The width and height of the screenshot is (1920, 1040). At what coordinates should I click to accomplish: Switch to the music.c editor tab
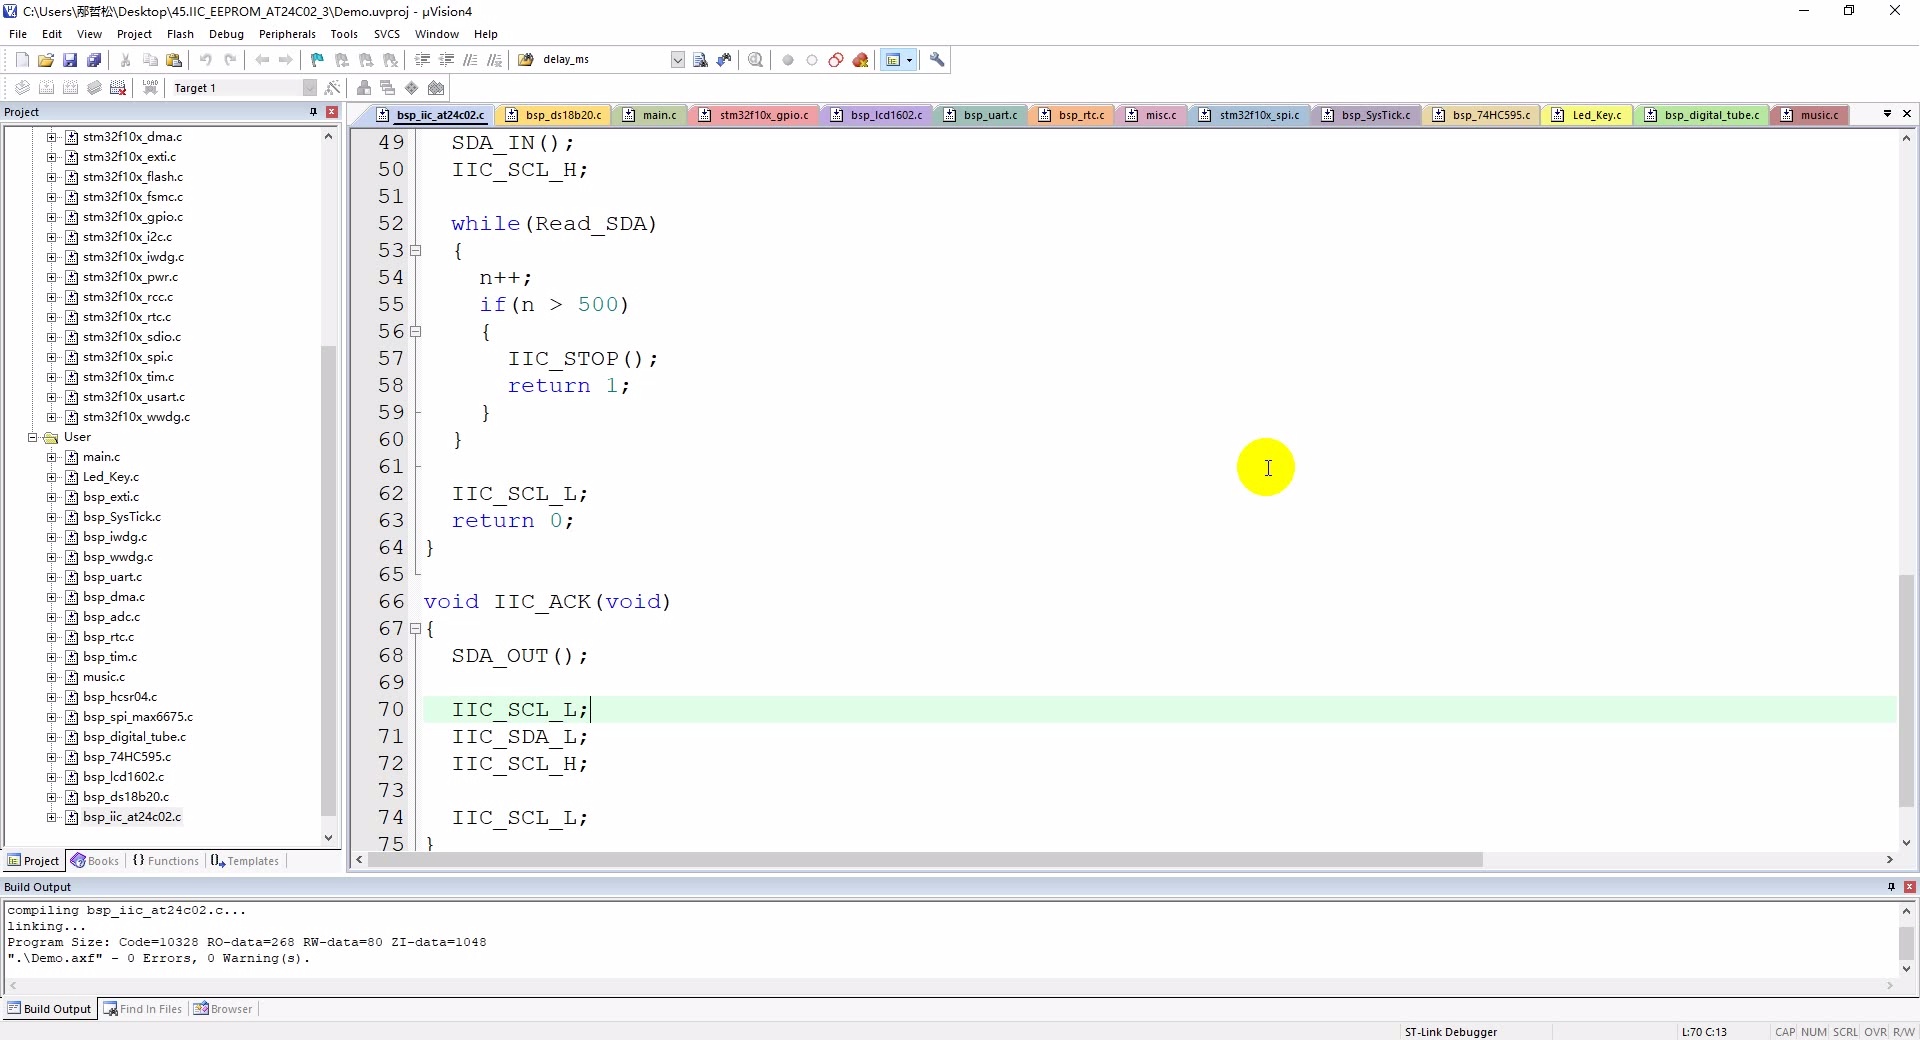coord(1818,115)
